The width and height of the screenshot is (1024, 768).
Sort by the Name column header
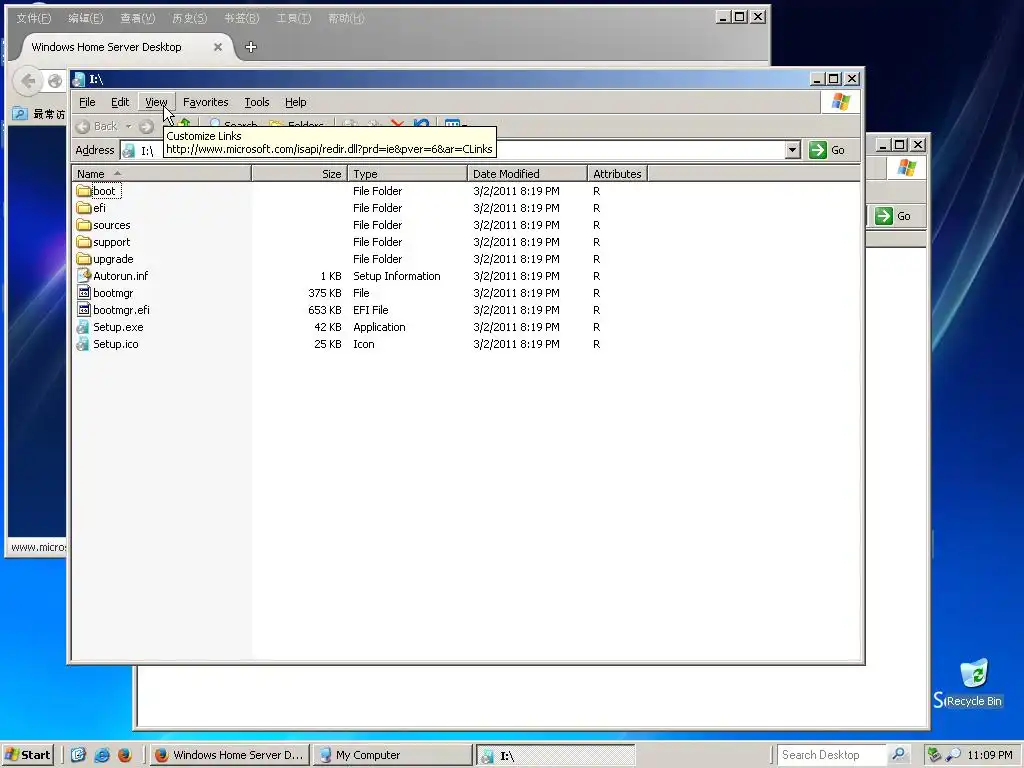[161, 174]
